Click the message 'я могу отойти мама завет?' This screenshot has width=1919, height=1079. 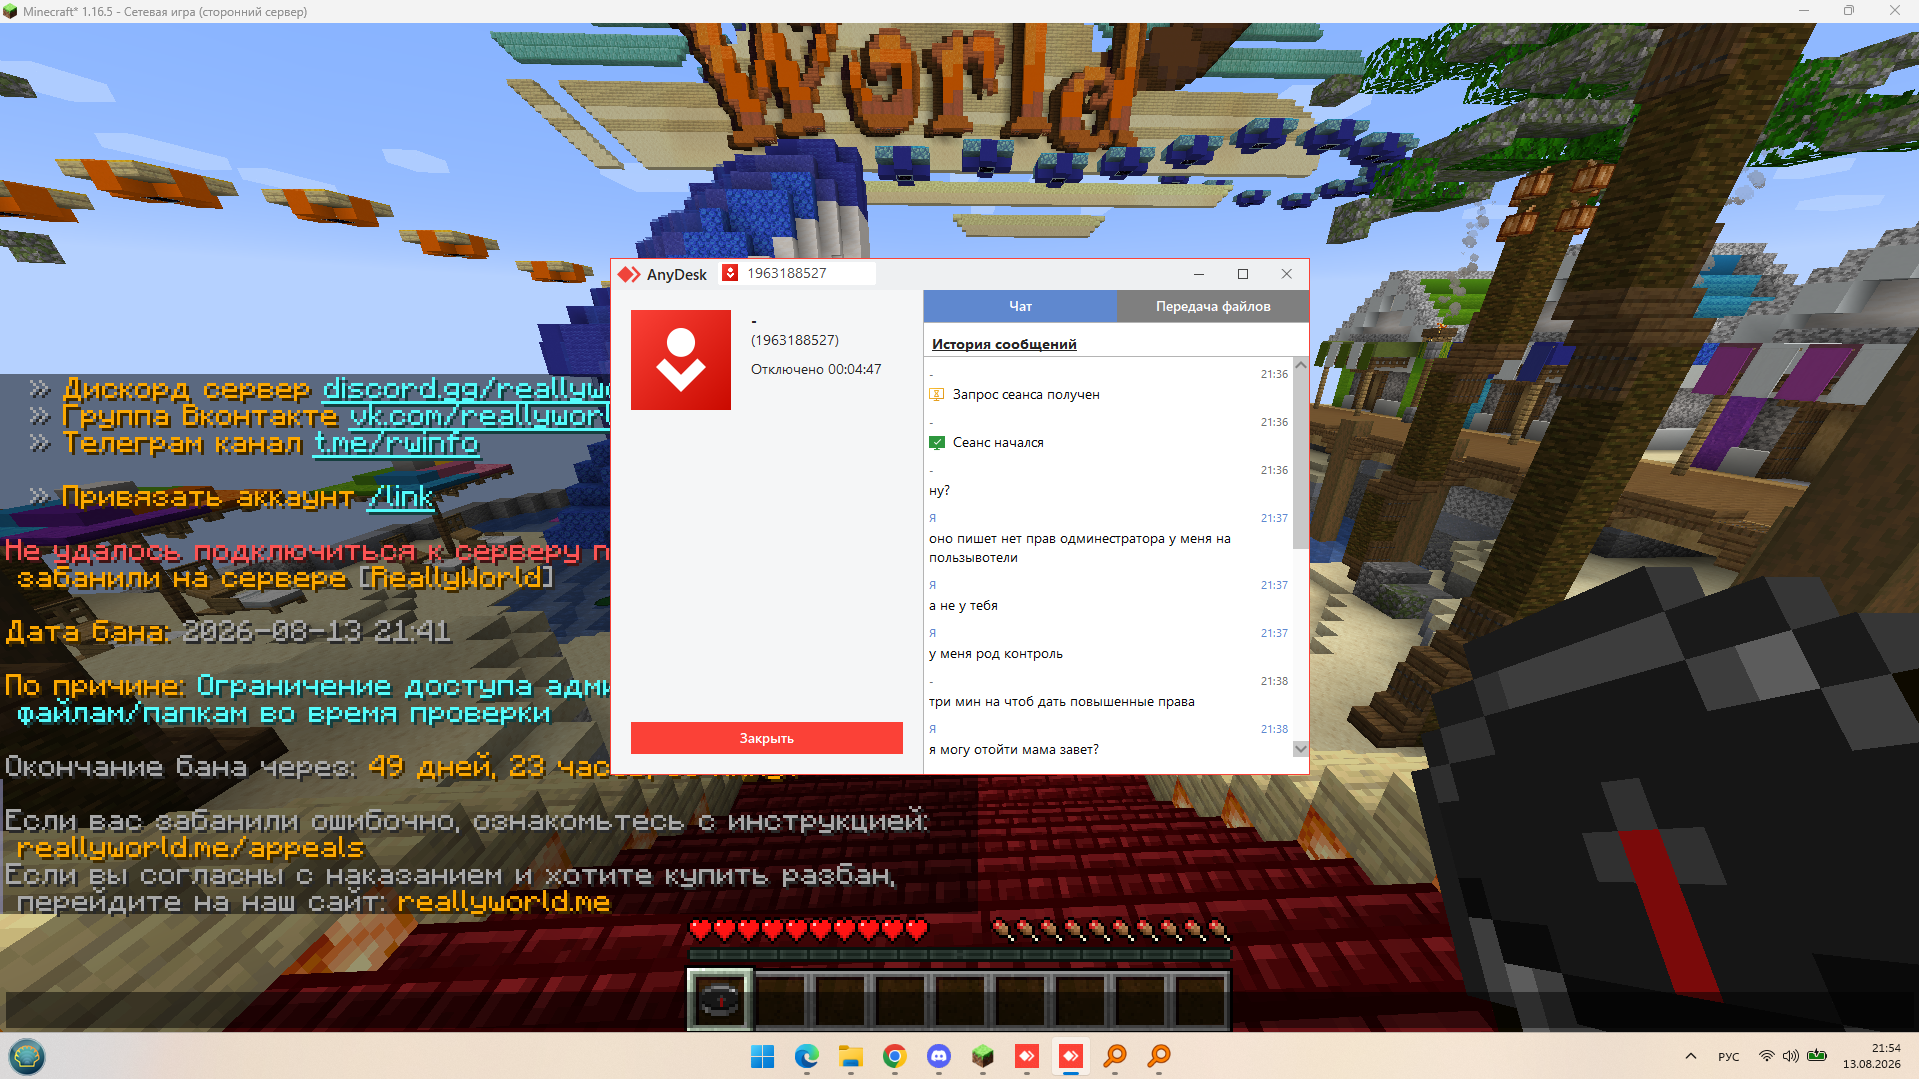point(1014,750)
